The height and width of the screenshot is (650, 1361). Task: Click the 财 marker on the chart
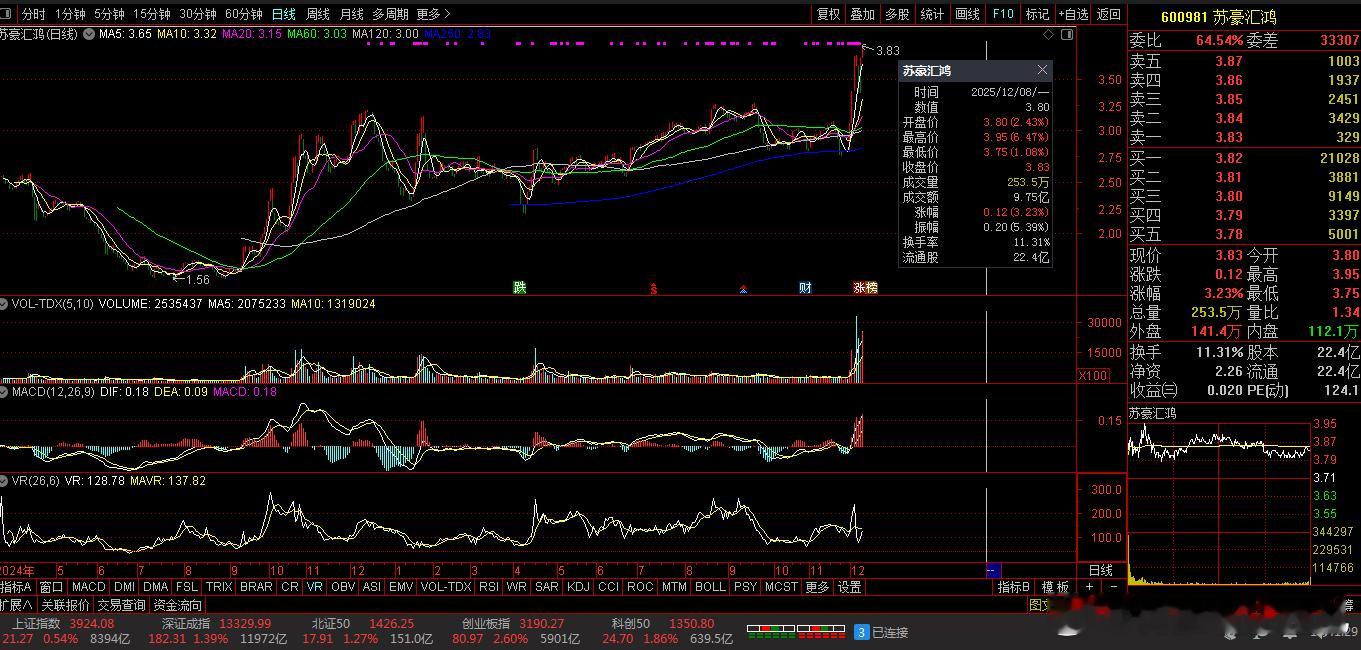coord(805,287)
